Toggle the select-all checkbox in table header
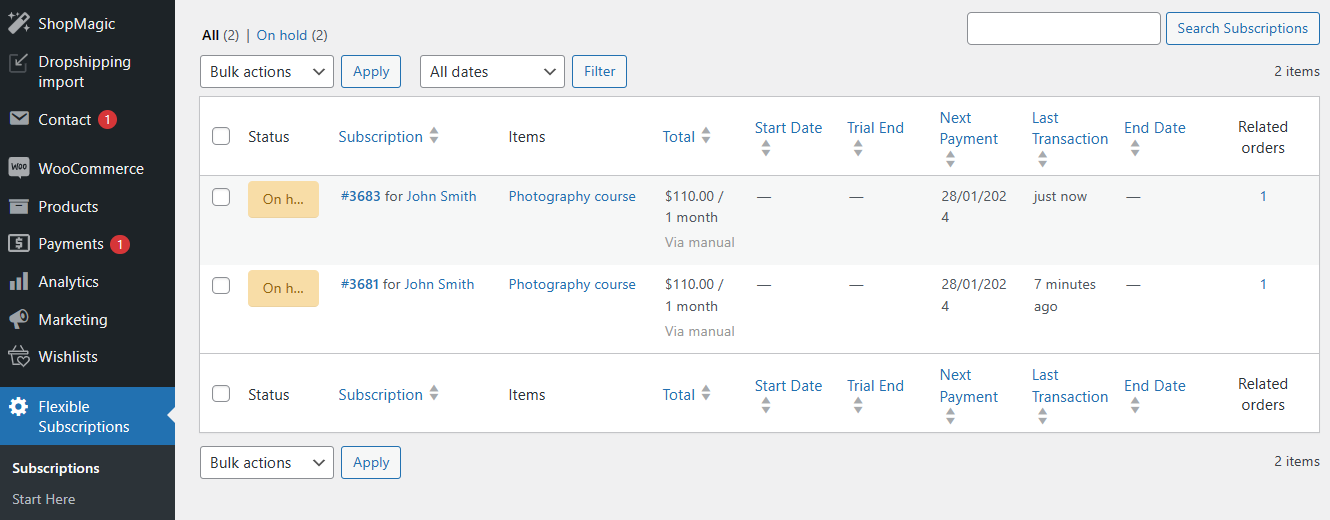This screenshot has width=1330, height=520. pyautogui.click(x=221, y=137)
